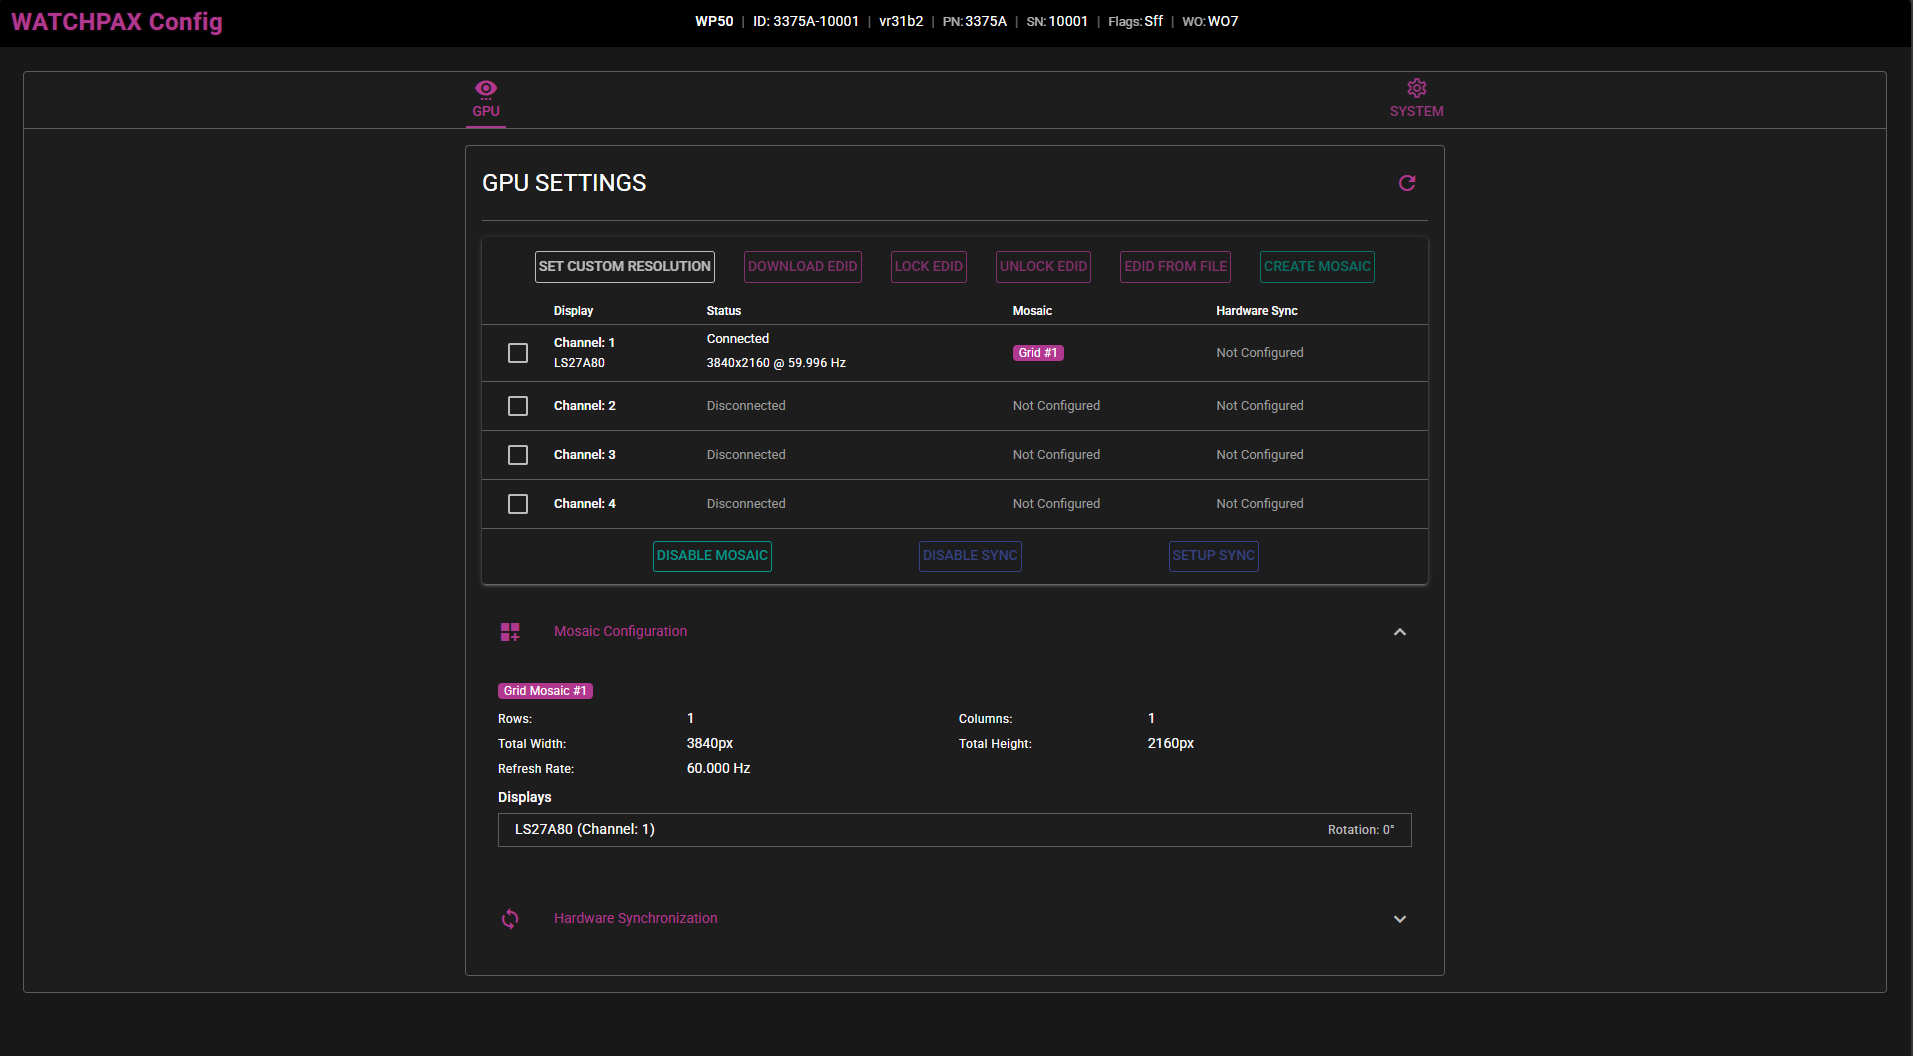Collapse the Mosaic Configuration section
The width and height of the screenshot is (1913, 1056).
pos(1399,631)
